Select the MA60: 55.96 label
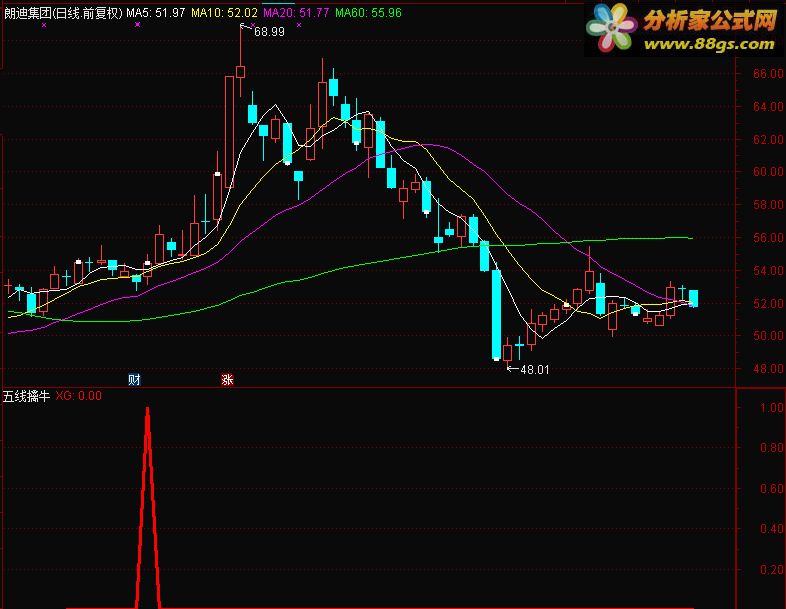This screenshot has height=609, width=786. pyautogui.click(x=368, y=13)
